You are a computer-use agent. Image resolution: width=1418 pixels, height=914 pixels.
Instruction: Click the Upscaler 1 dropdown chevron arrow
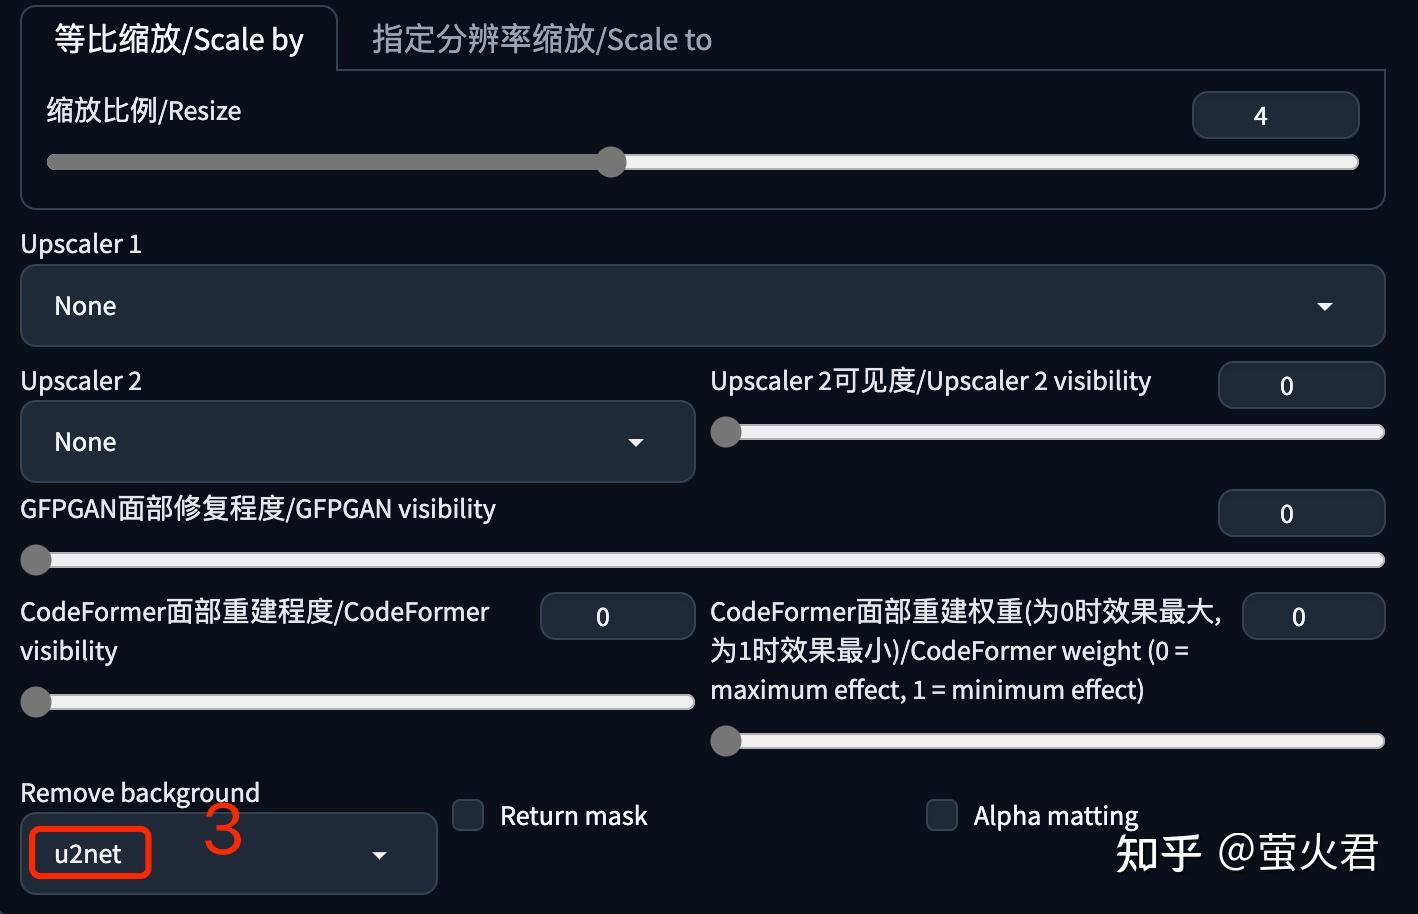click(1325, 306)
